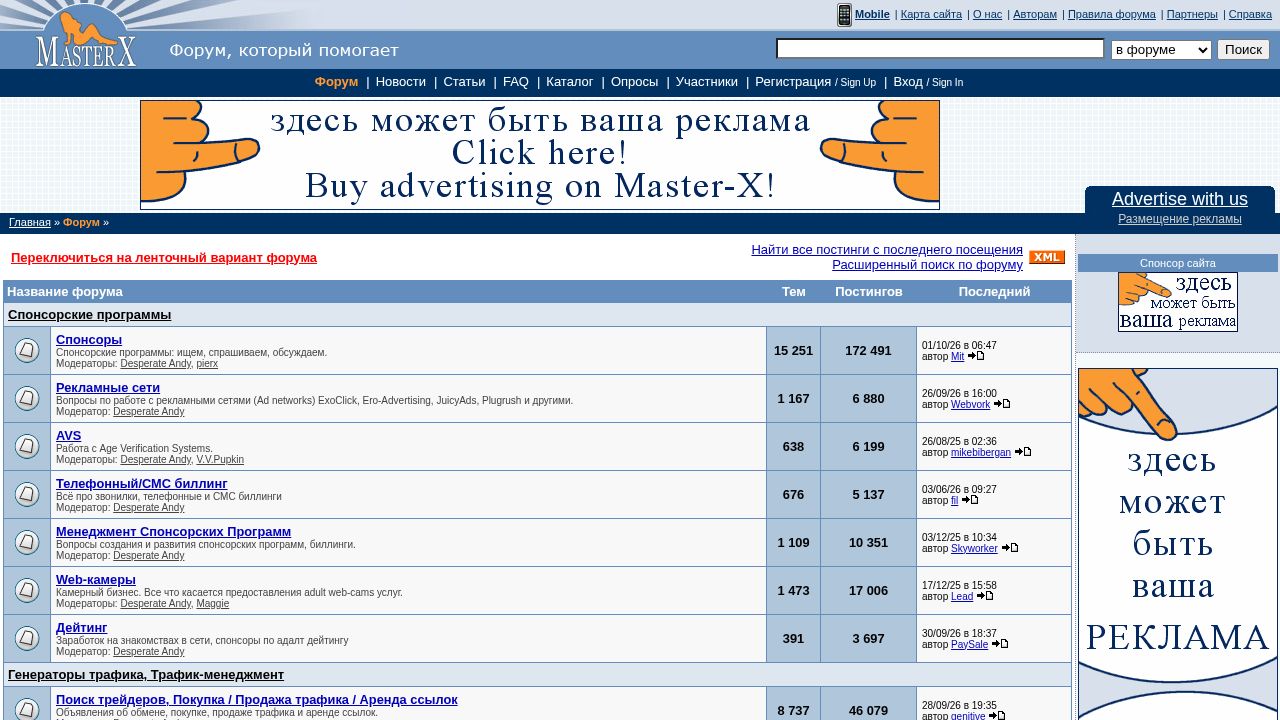
Task: Go to last post by Webvork
Action: (1002, 404)
